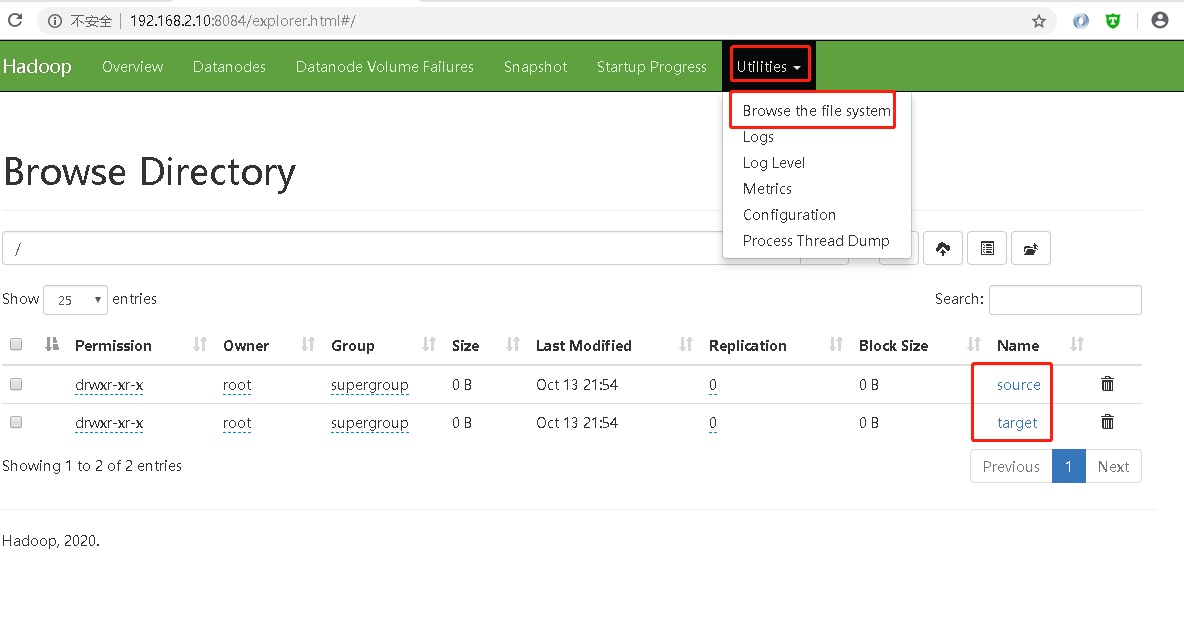Select Browse the file system menu item
This screenshot has height=628, width=1184.
[x=816, y=111]
